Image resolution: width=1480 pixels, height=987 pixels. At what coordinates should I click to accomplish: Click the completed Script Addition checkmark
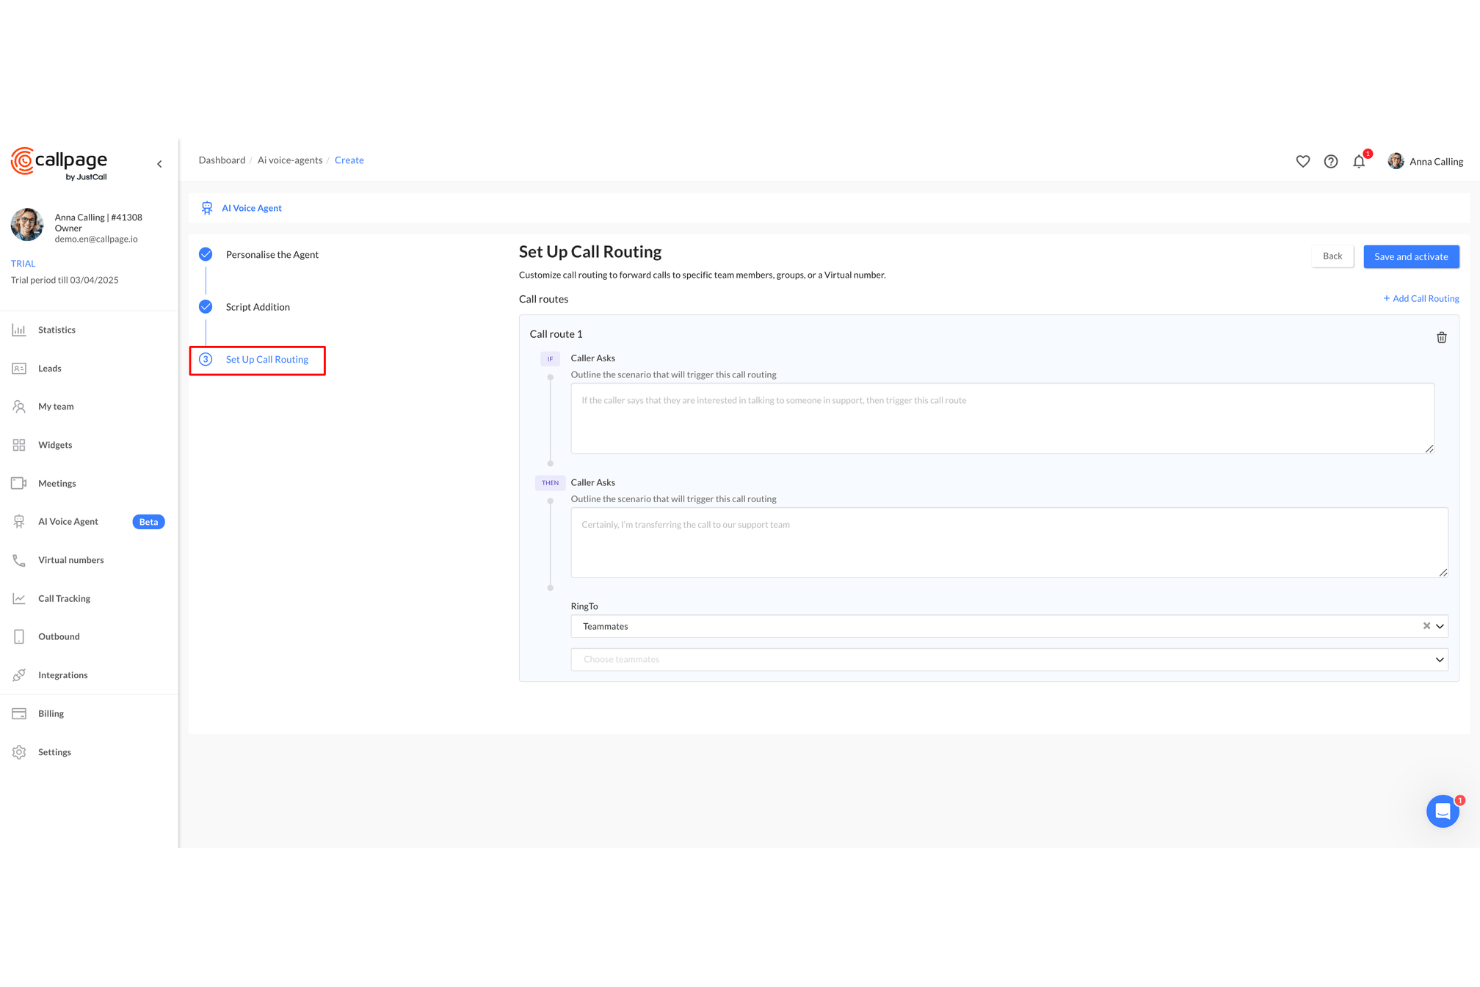(205, 307)
